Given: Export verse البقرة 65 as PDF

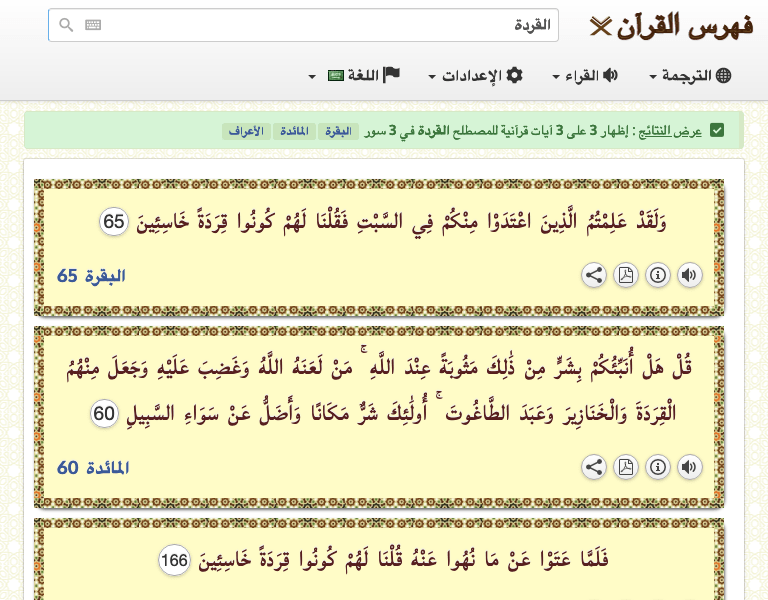Looking at the screenshot, I should point(625,276).
